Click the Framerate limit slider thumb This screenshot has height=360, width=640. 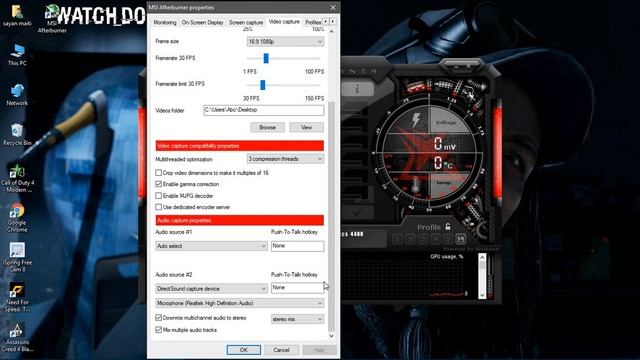(x=262, y=84)
